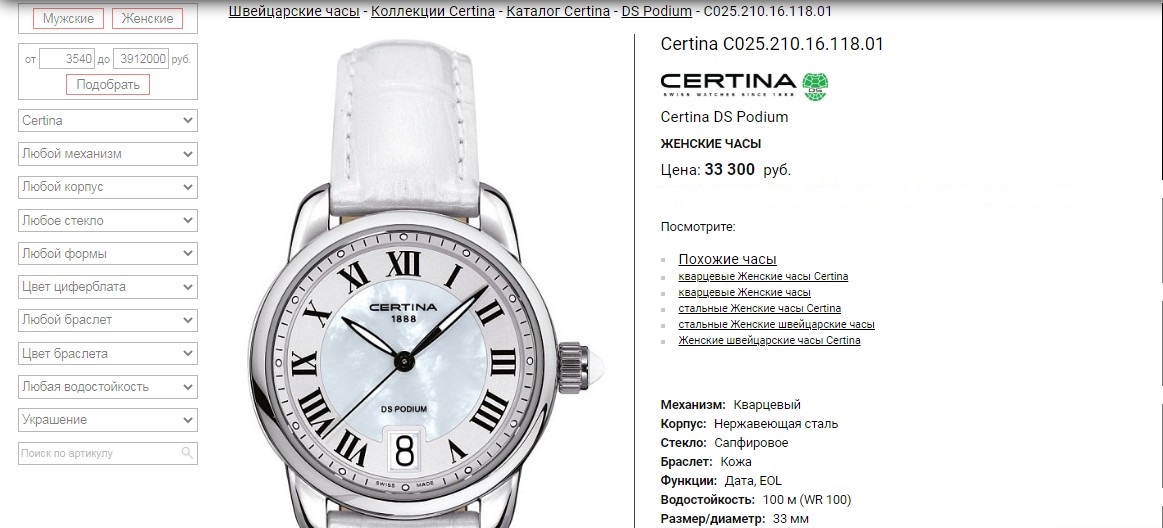
Task: Open the Любая водостойкость dropdown
Action: [108, 386]
